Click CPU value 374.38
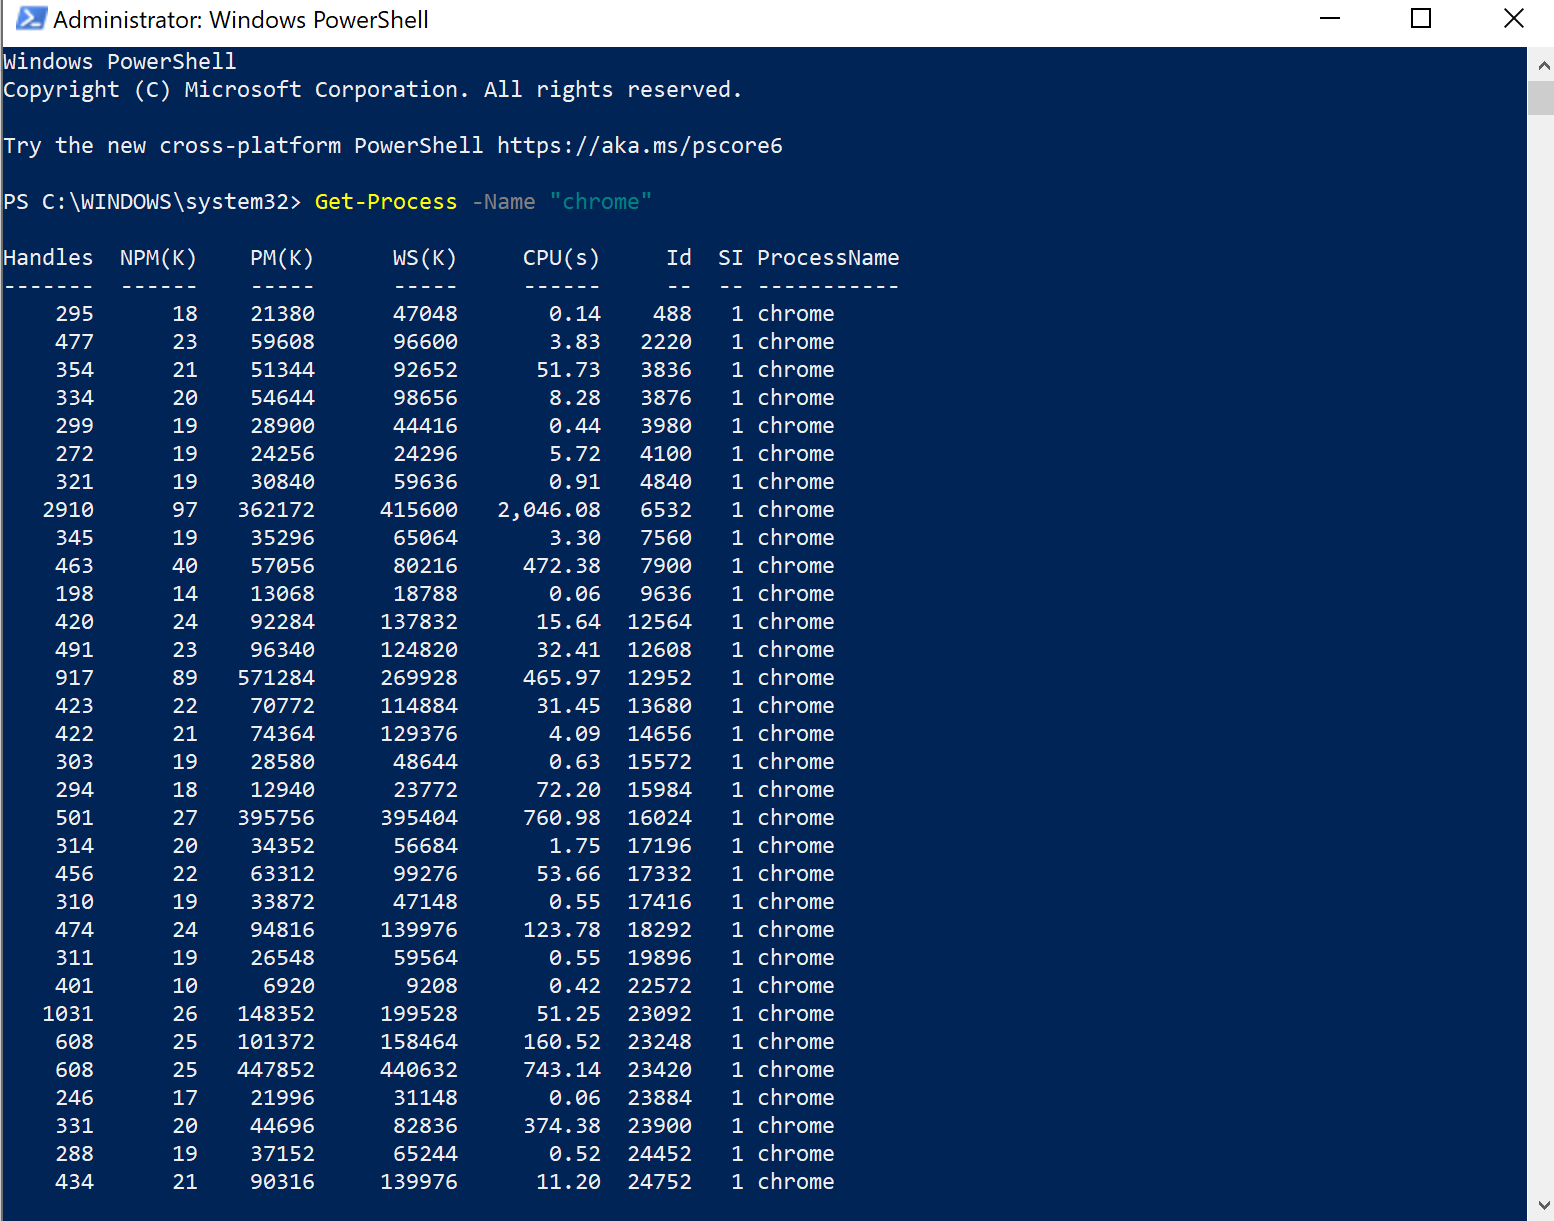This screenshot has width=1554, height=1221. click(x=562, y=1126)
